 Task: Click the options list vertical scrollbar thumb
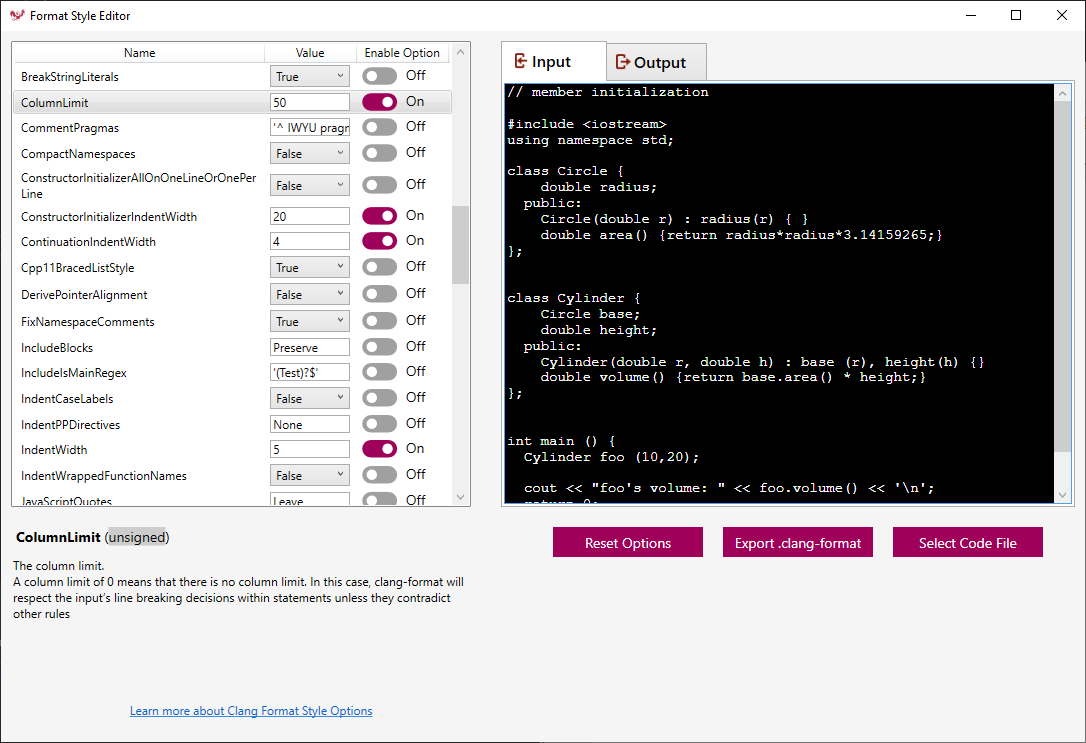pyautogui.click(x=460, y=244)
